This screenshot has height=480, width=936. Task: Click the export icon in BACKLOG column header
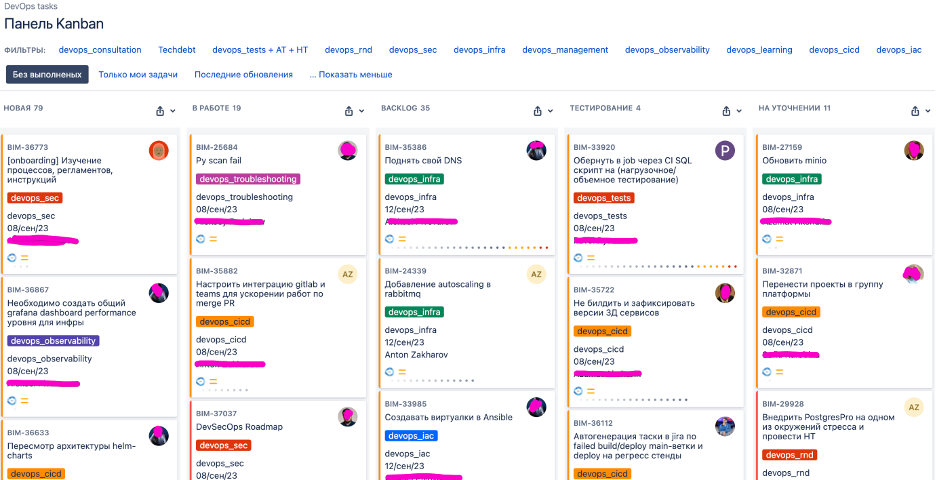(x=537, y=111)
